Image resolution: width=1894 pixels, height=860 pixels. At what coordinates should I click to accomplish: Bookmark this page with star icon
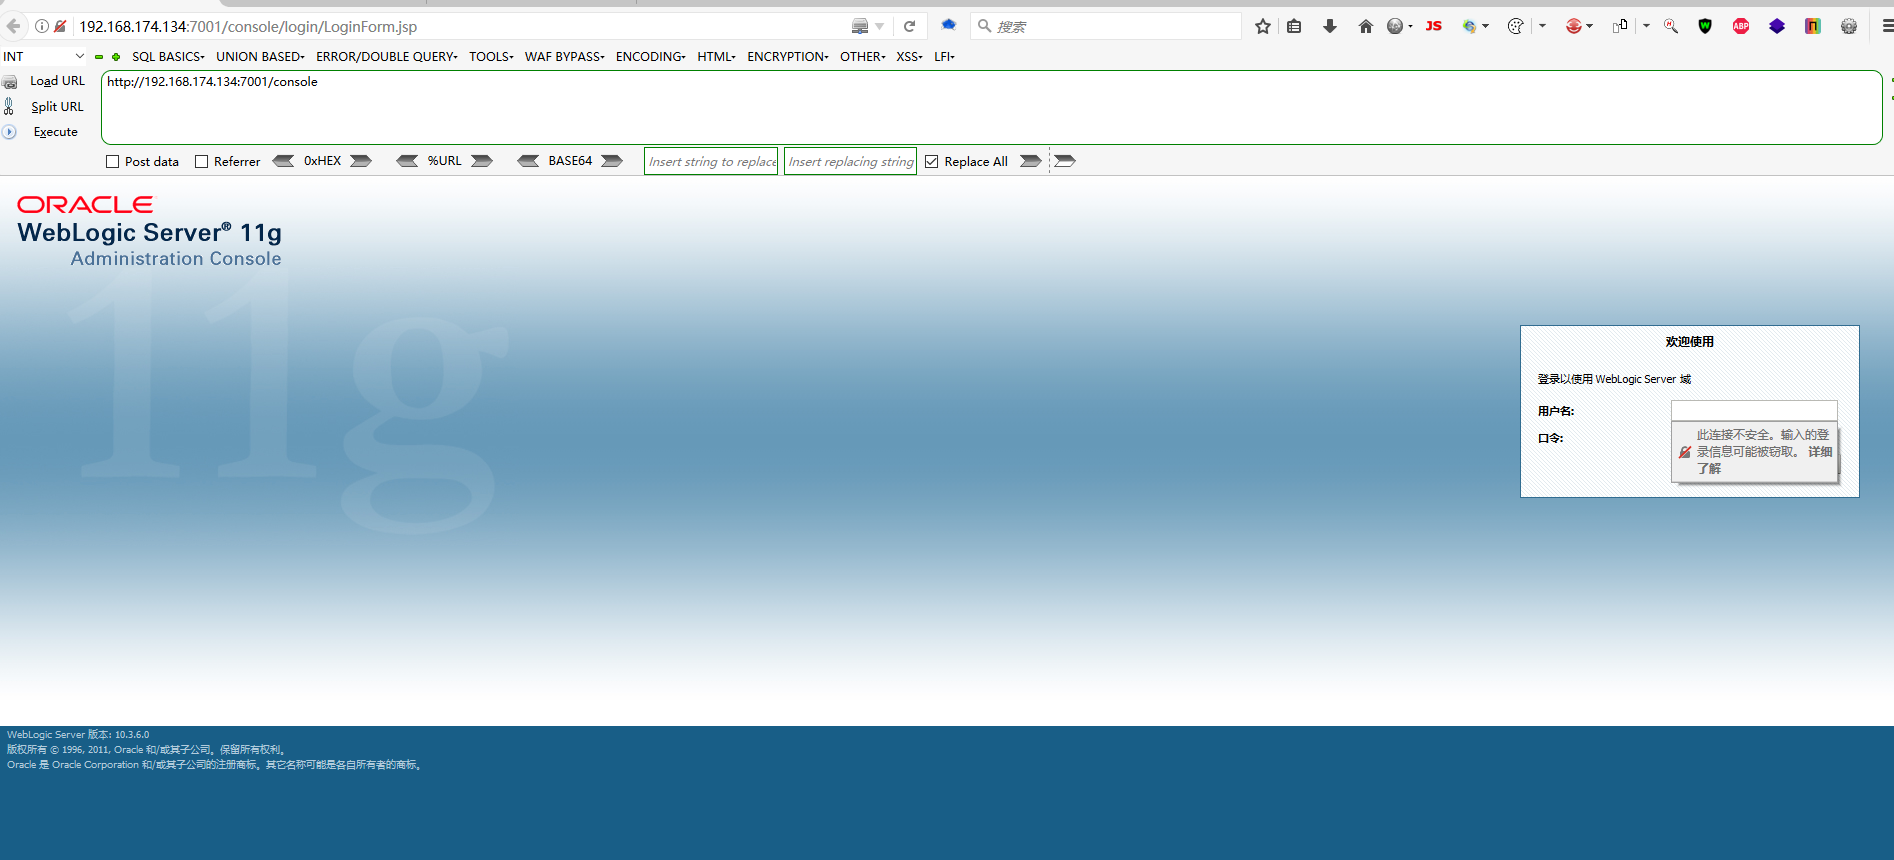click(x=1263, y=26)
